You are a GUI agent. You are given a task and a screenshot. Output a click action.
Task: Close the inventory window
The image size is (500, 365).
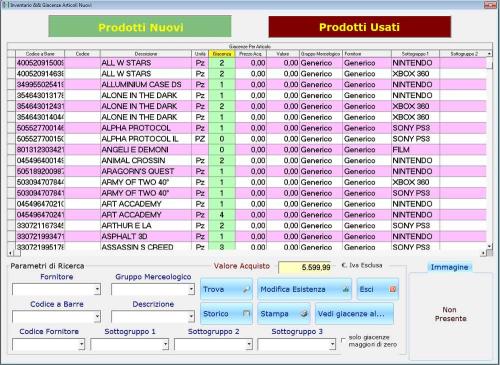pyautogui.click(x=490, y=5)
